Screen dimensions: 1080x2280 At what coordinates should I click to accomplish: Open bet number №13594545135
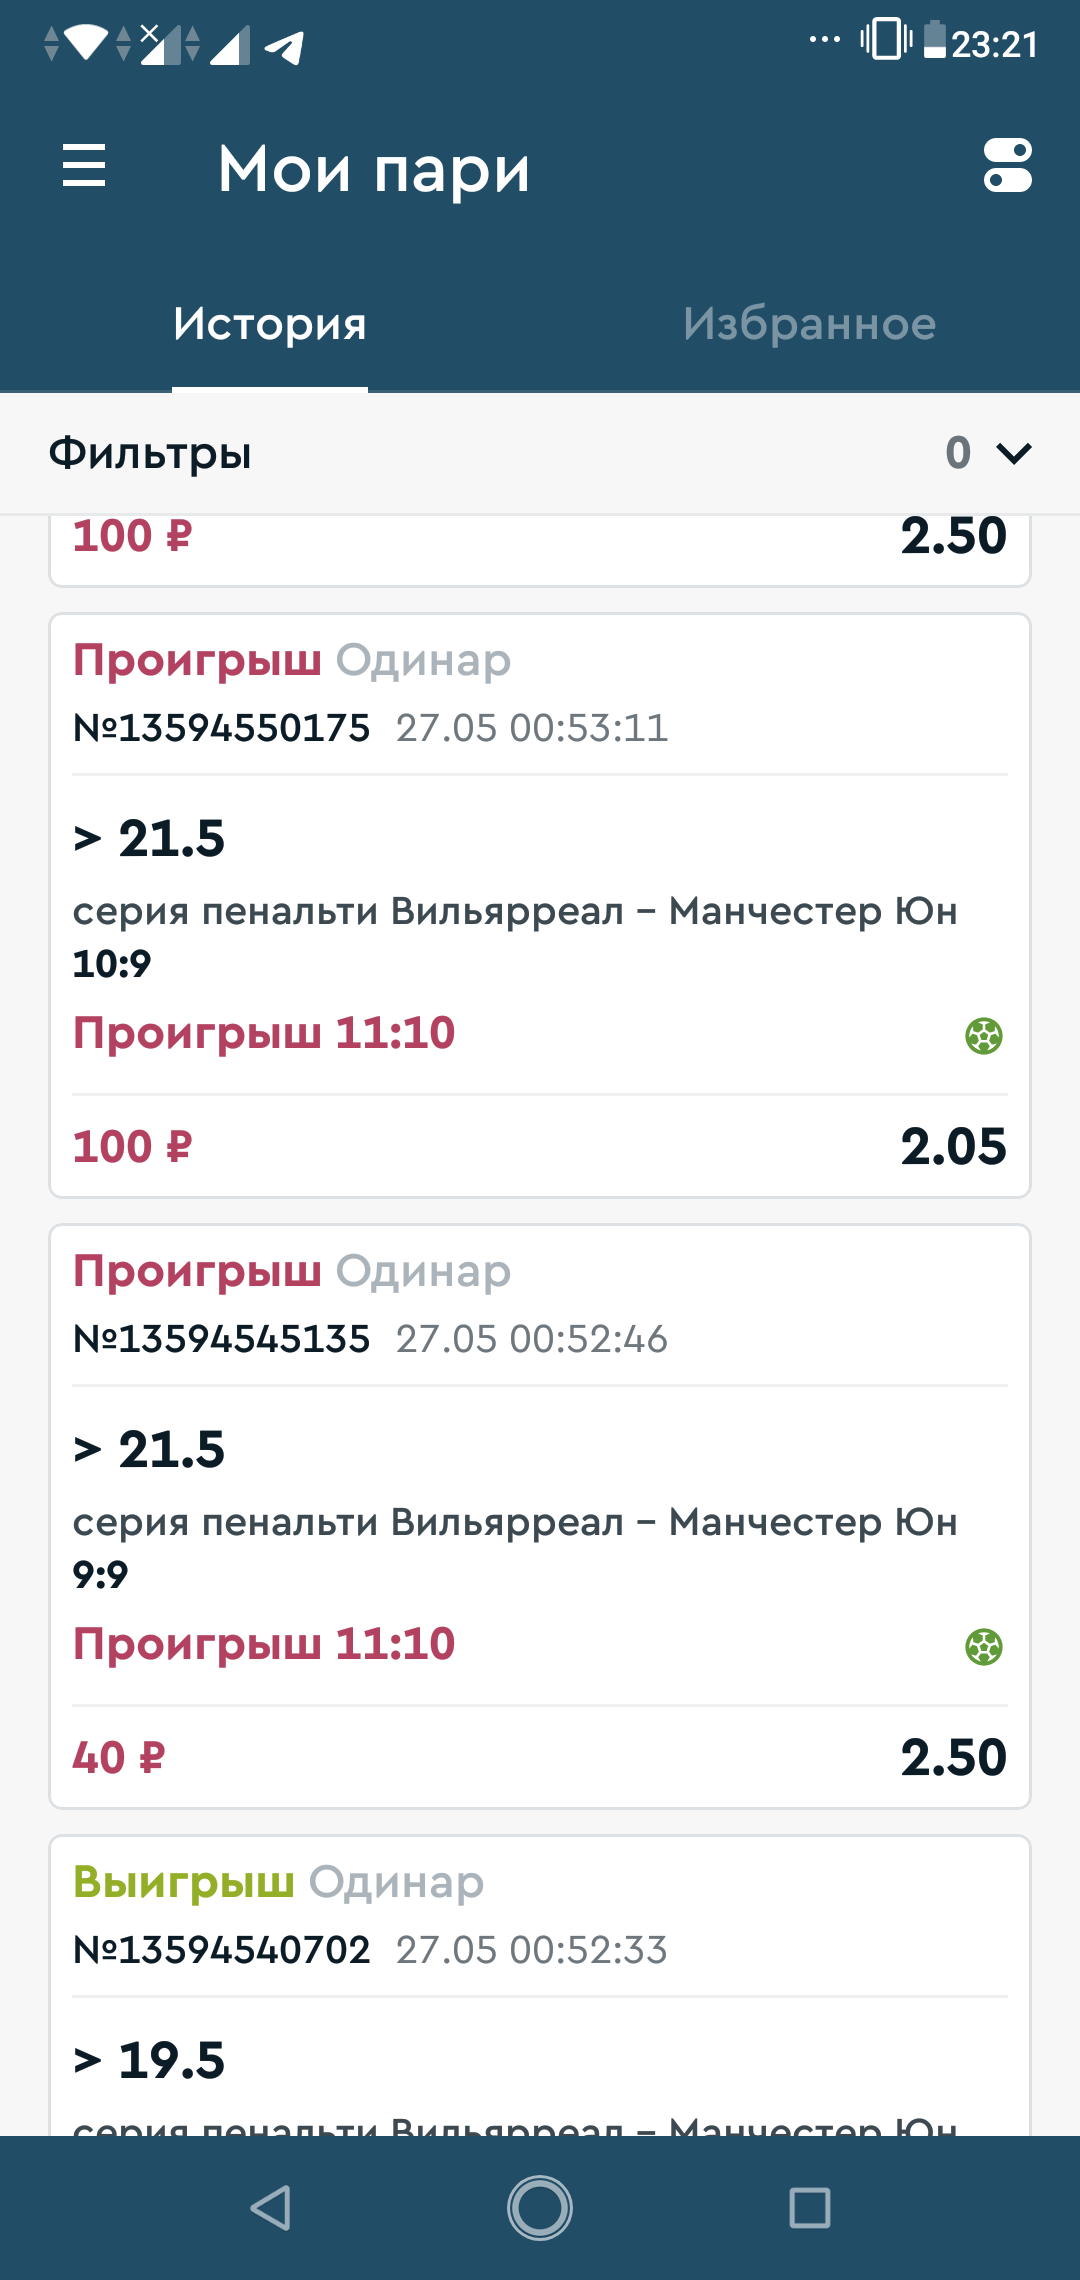[x=222, y=1339]
